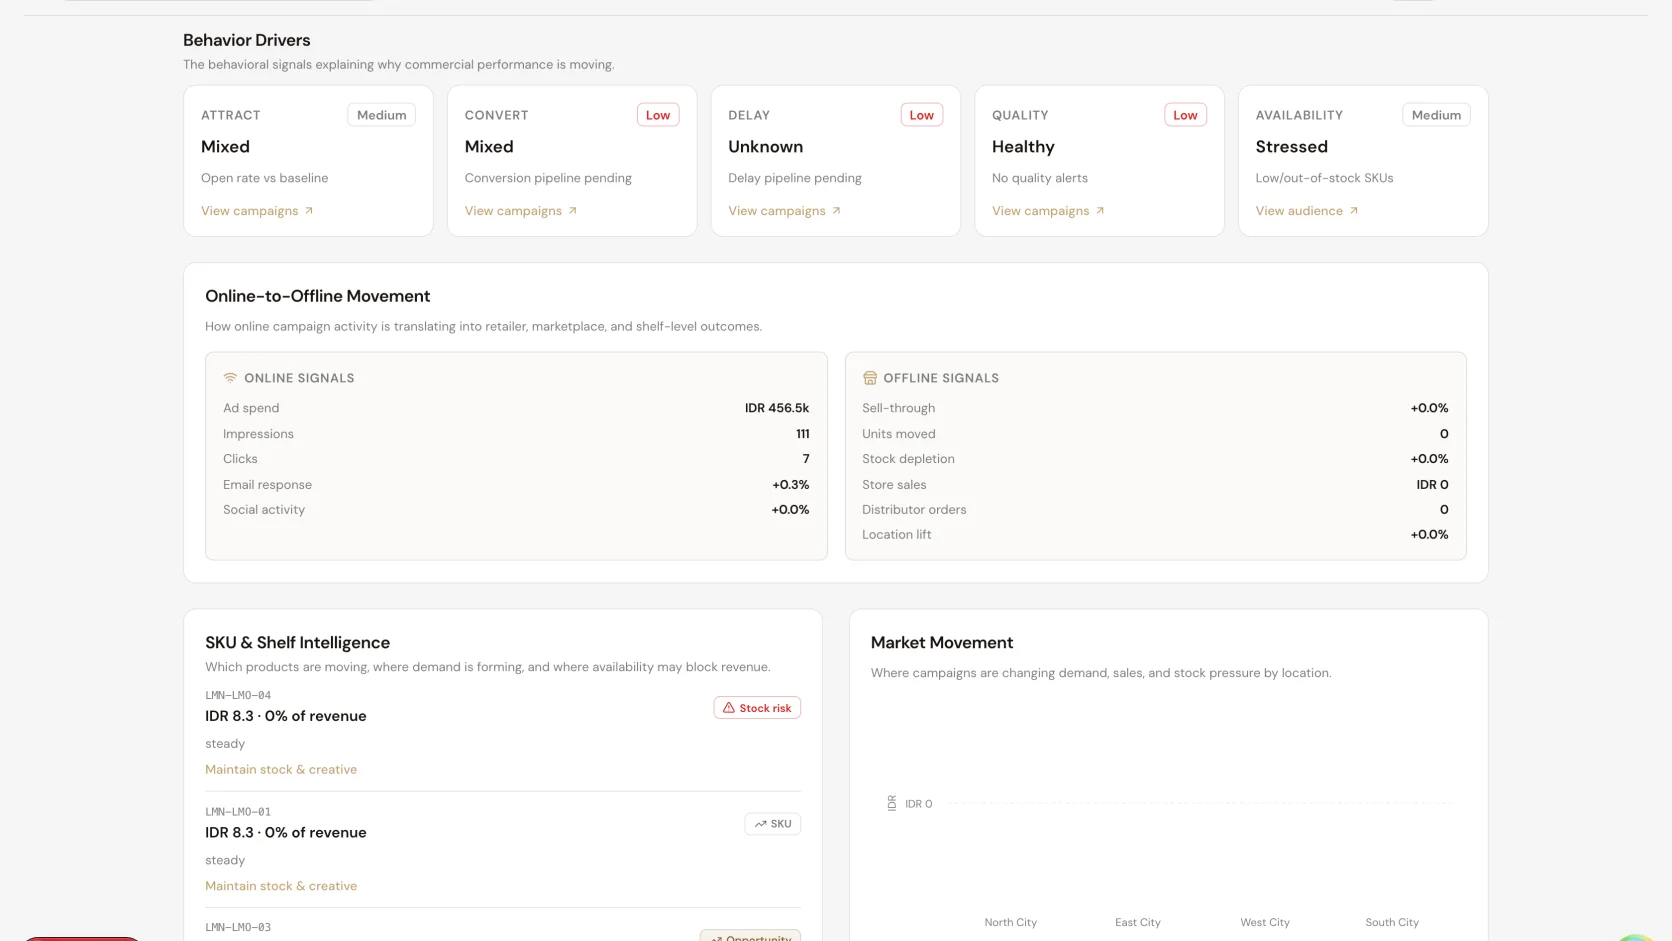Click Maintain stock & creative under LMN-LMO-01
The image size is (1672, 941).
[281, 886]
